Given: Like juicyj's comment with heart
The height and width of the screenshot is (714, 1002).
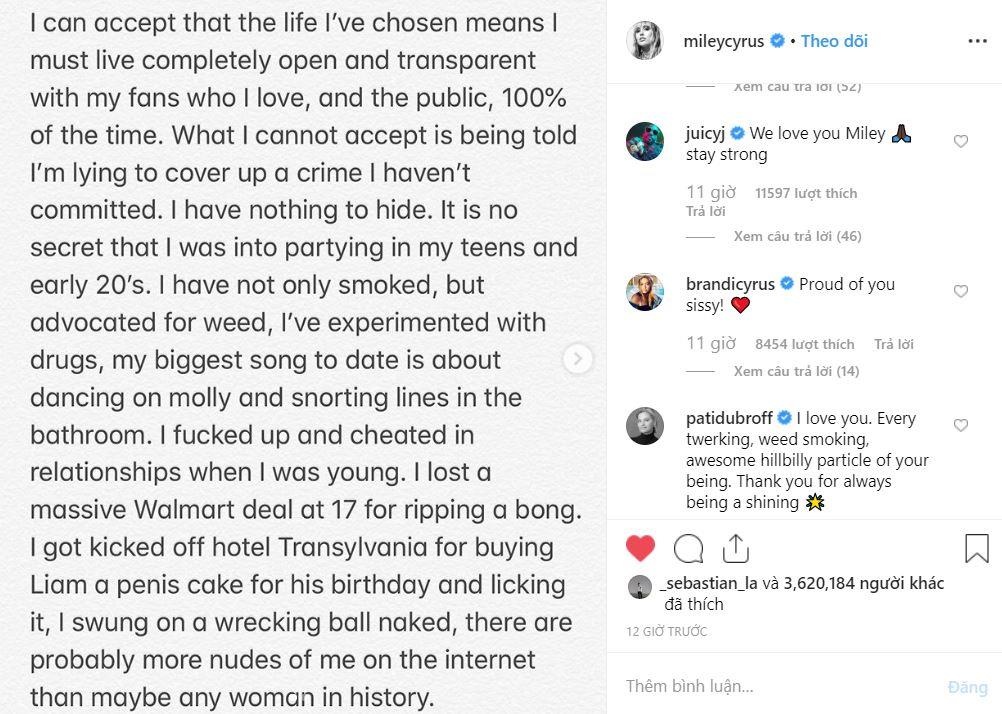Looking at the screenshot, I should (961, 142).
